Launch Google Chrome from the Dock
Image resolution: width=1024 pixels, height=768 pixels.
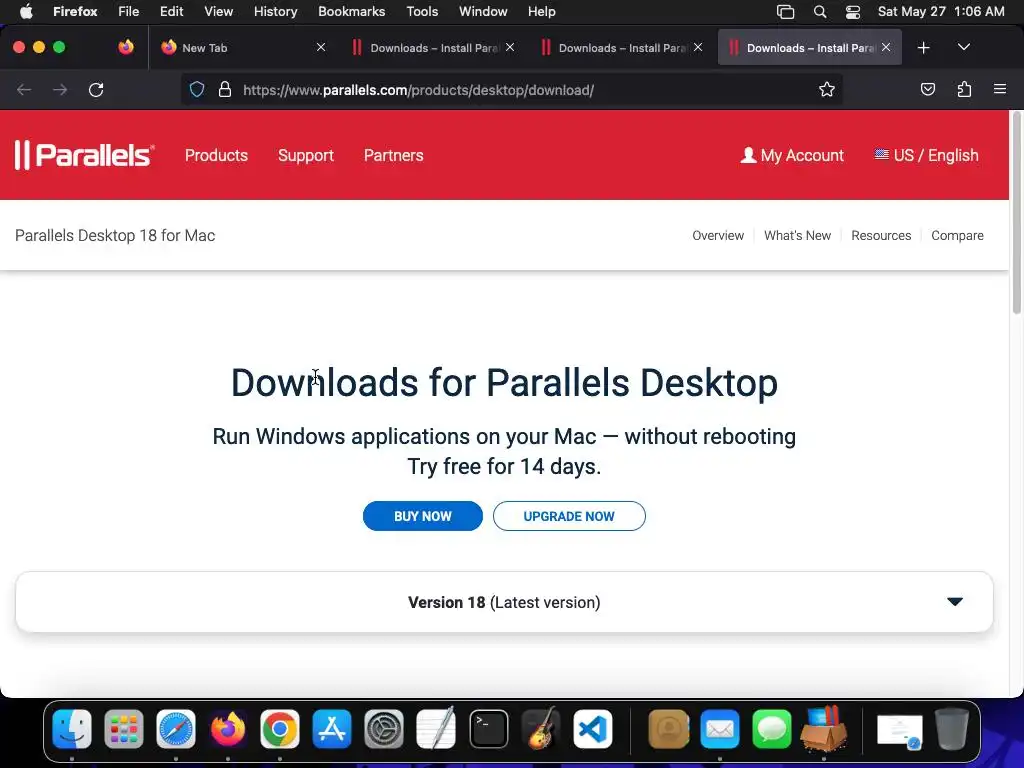[280, 729]
